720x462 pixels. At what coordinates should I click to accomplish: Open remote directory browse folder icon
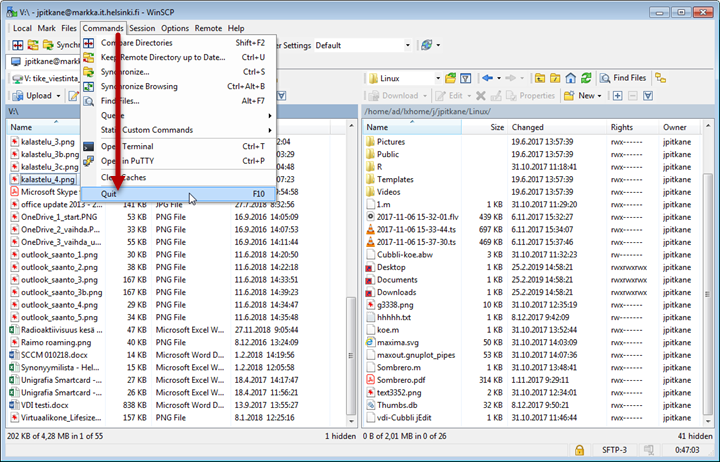(x=450, y=78)
